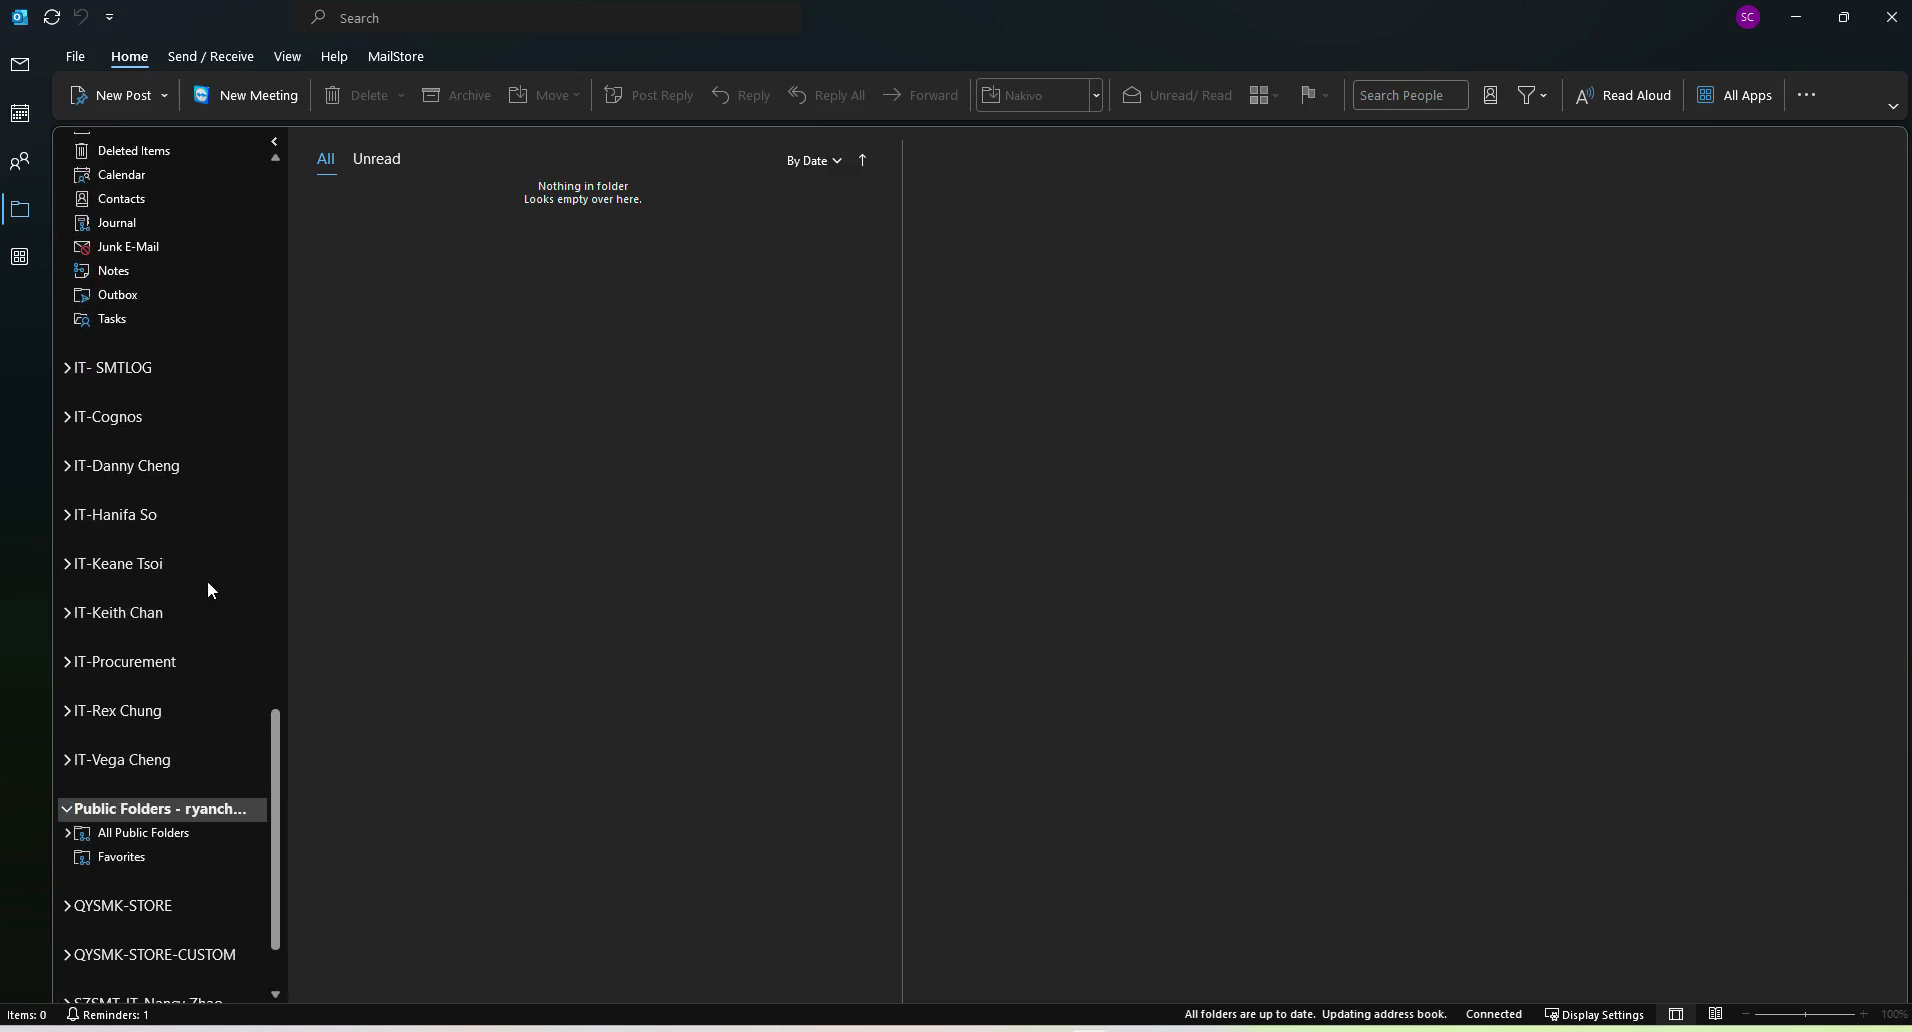1912x1032 pixels.
Task: Open Display Settings in status bar
Action: (x=1594, y=1015)
